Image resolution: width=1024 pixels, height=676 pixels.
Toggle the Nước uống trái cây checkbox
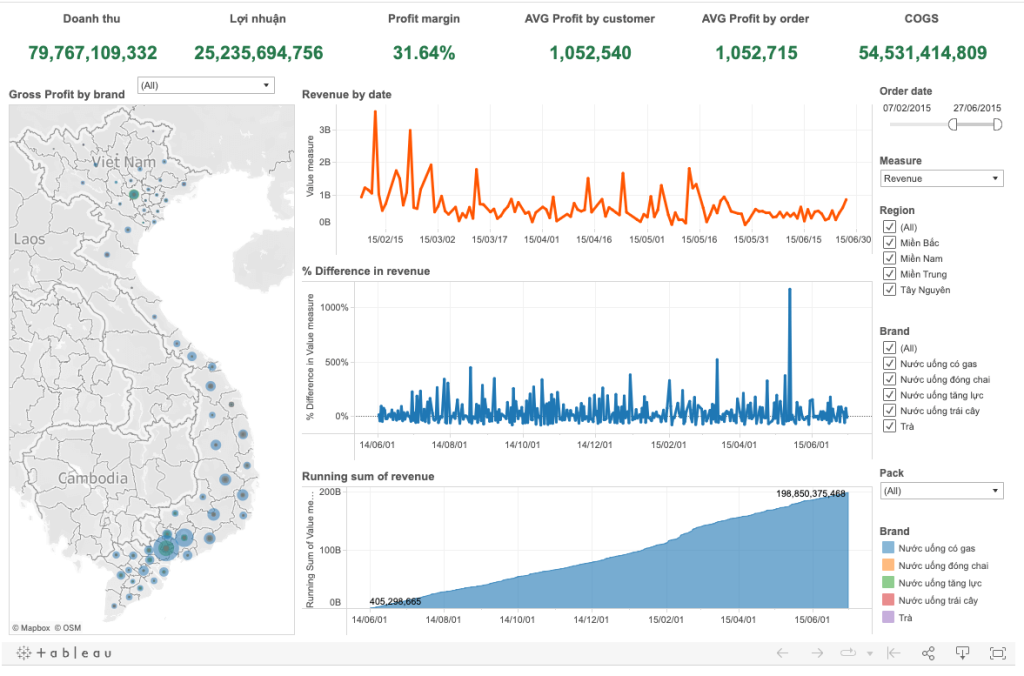pyautogui.click(x=889, y=410)
